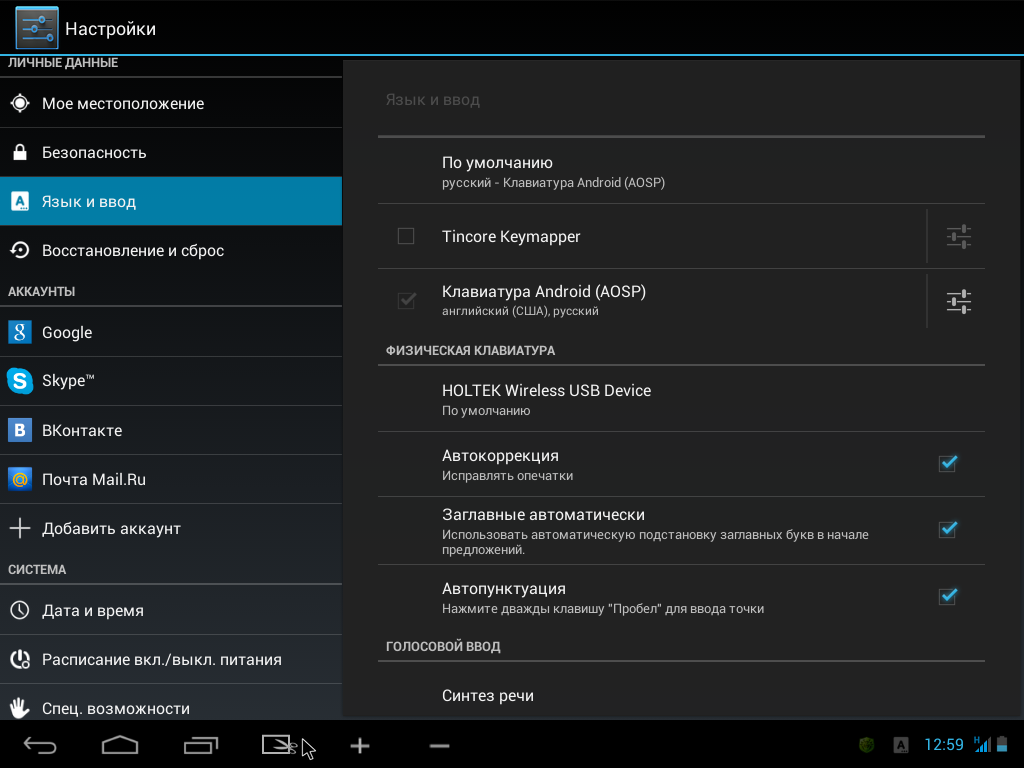Enable the Tincore Keymapper checkbox
1024x768 pixels.
pos(406,237)
